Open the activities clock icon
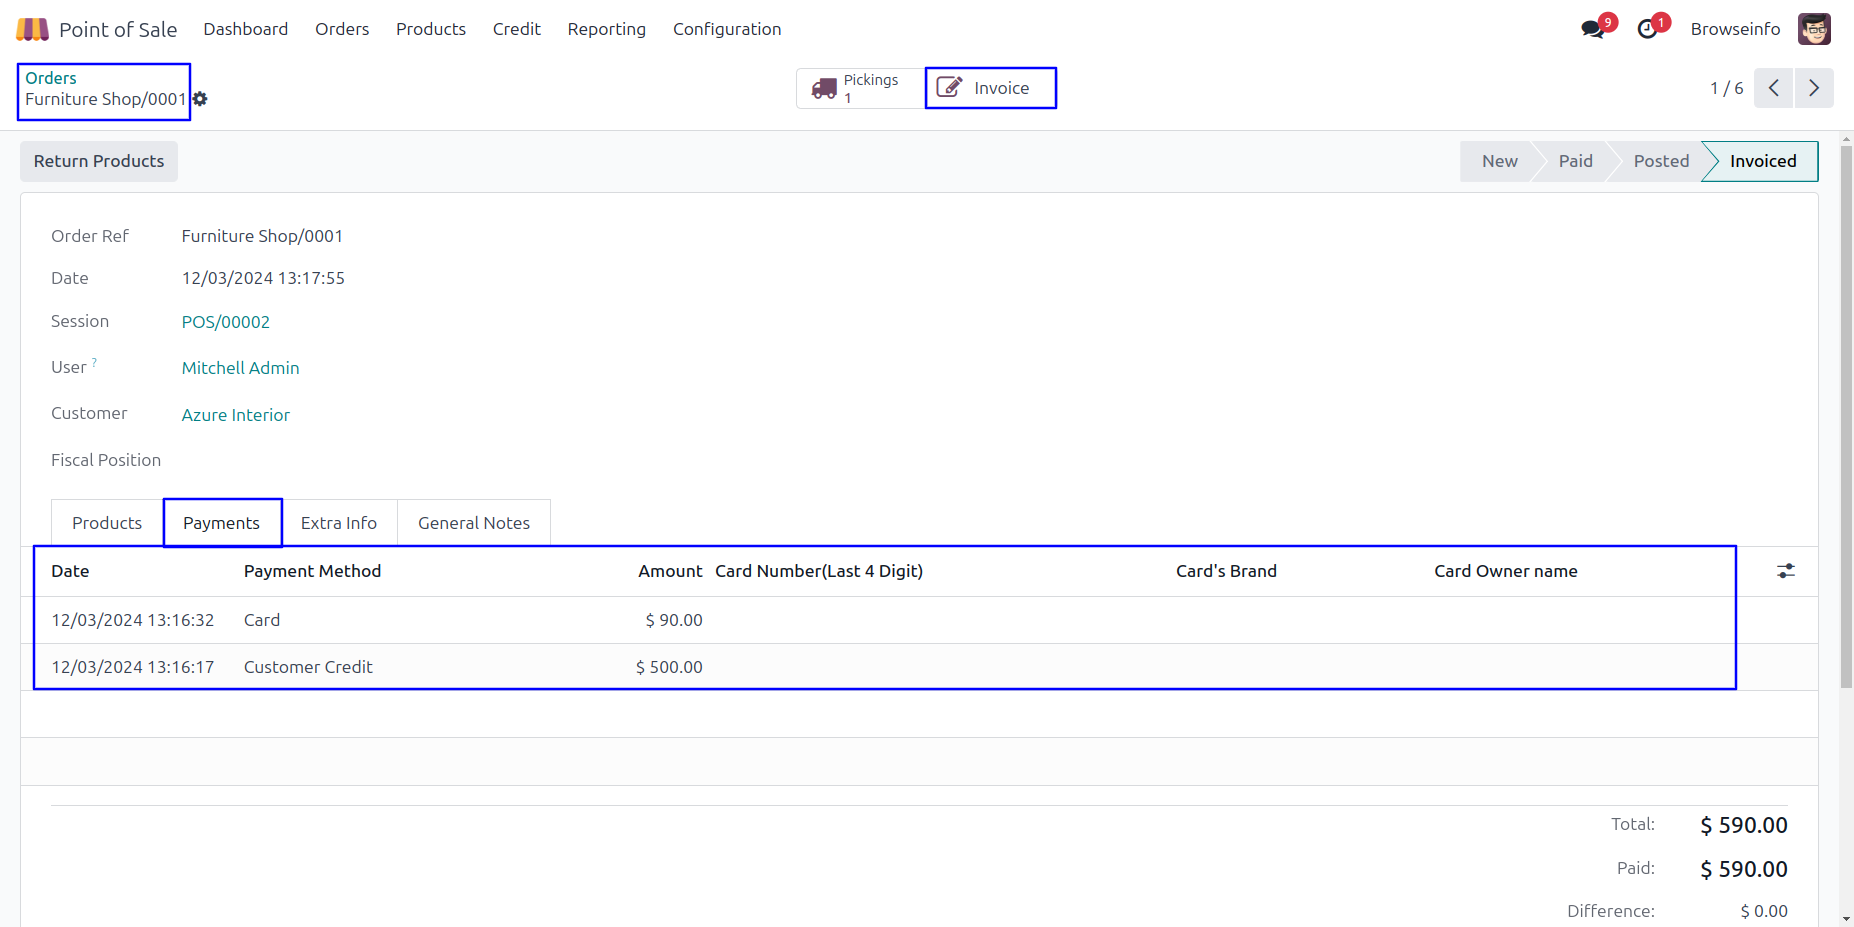Screen dimensions: 1854x927 (1647, 29)
